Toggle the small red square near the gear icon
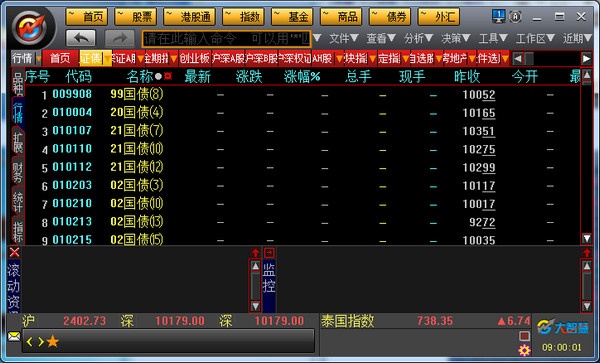600x363 pixels. click(x=524, y=336)
